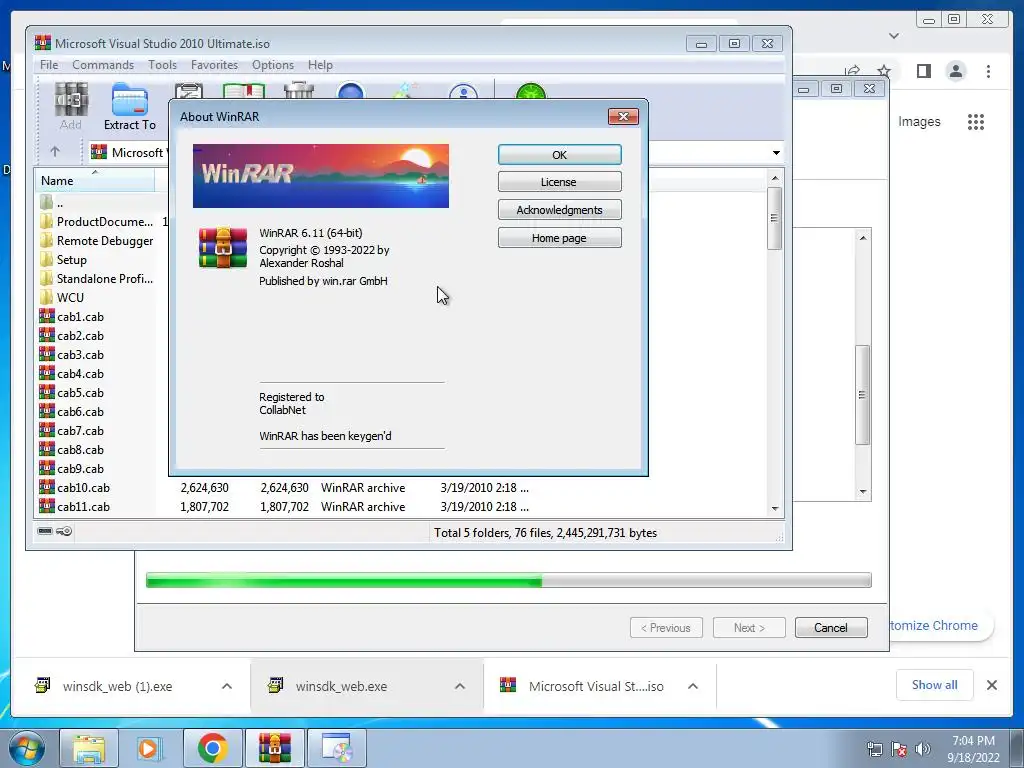Click the View open-book toolbar icon
The image size is (1024, 768).
click(x=244, y=91)
